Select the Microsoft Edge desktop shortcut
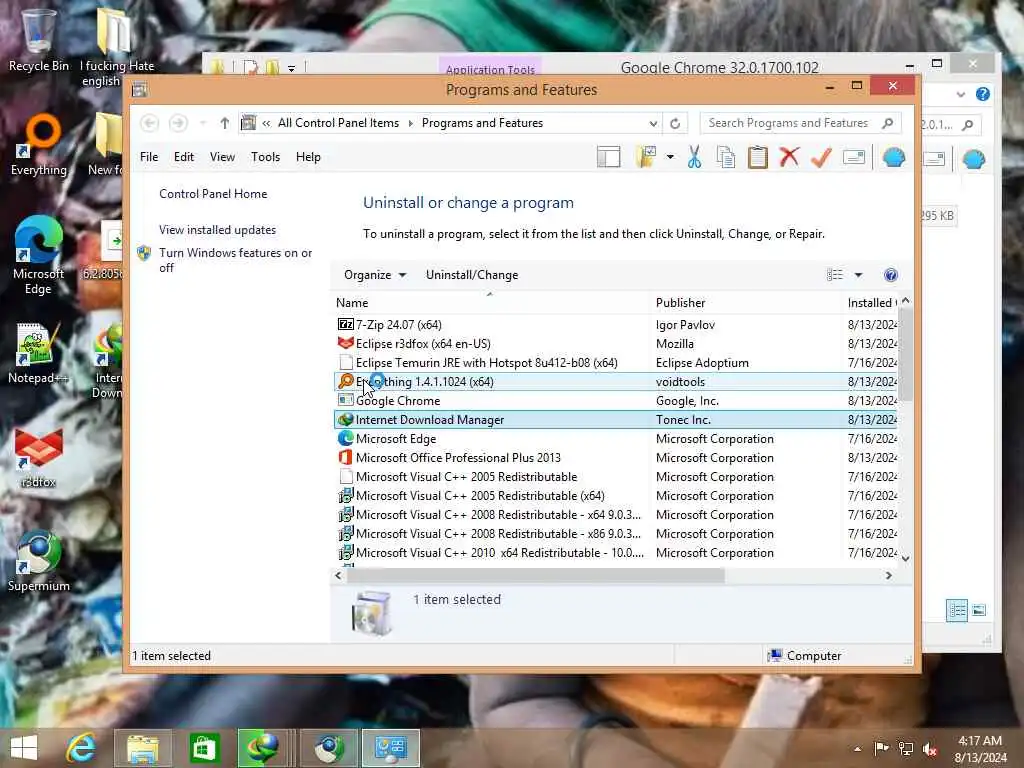This screenshot has width=1024, height=768. coord(39,256)
